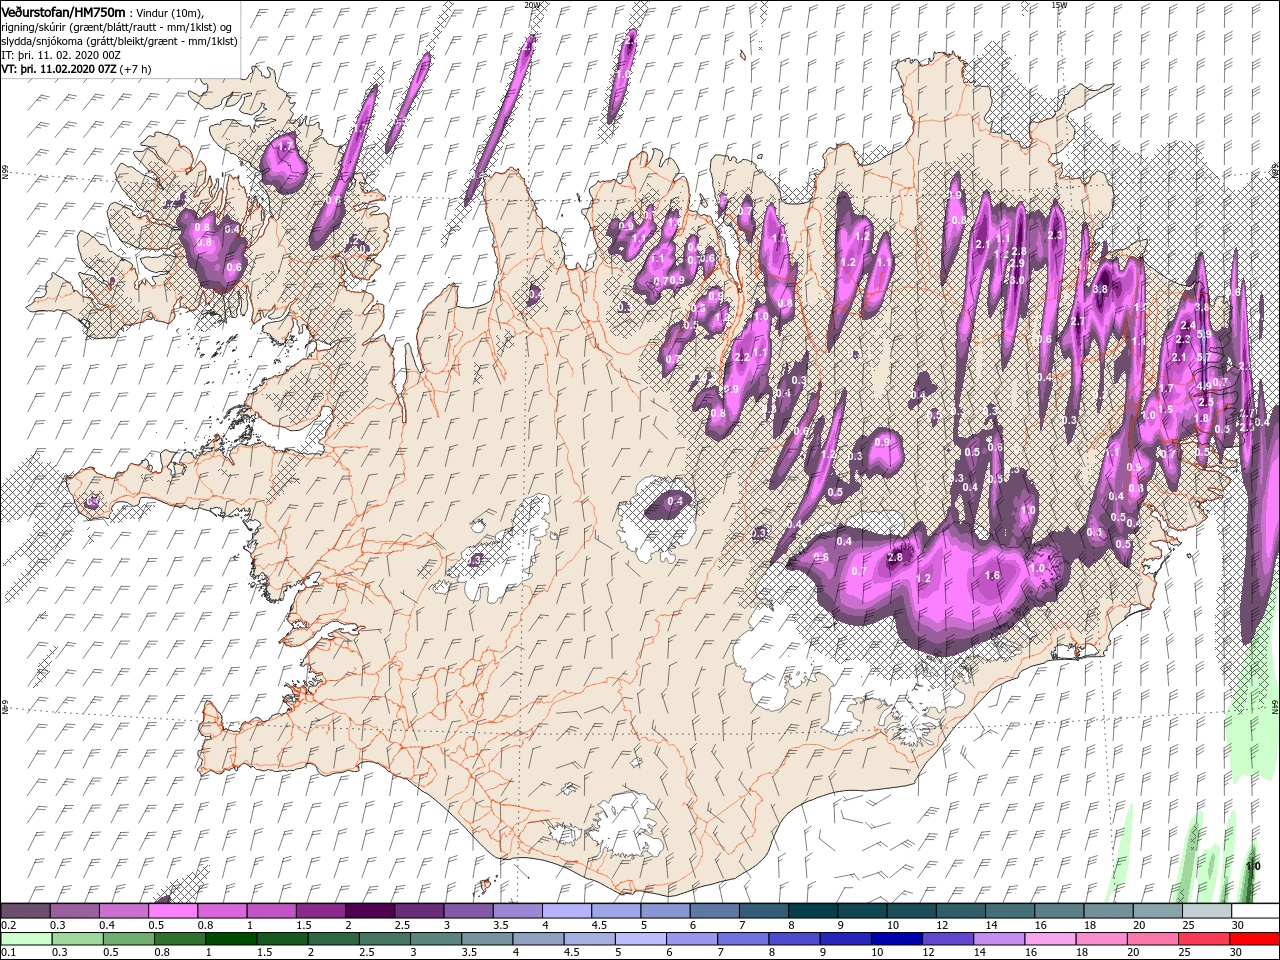Click the "15W" longitude label at the top
The width and height of the screenshot is (1280, 960).
point(1058,5)
